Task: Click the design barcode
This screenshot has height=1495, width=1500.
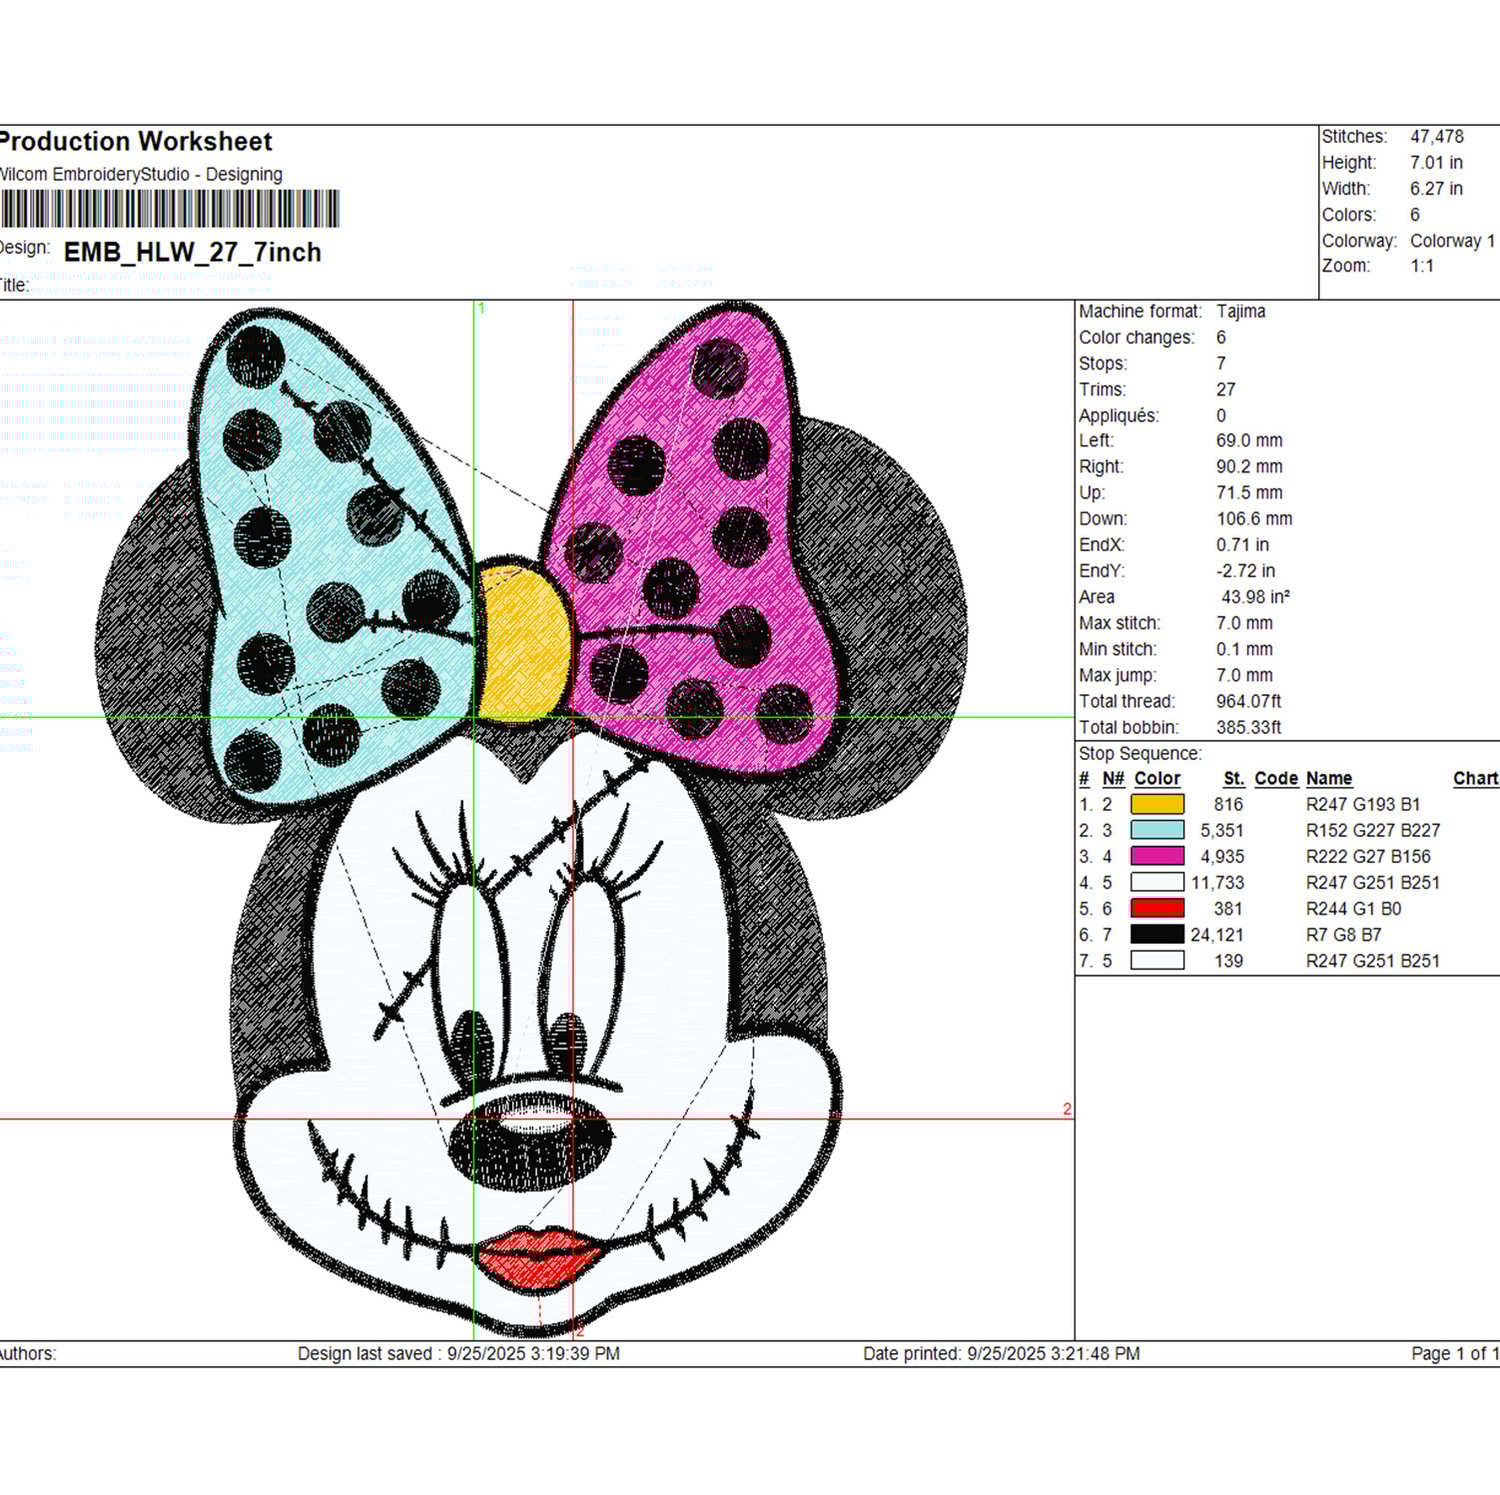Action: [x=170, y=210]
